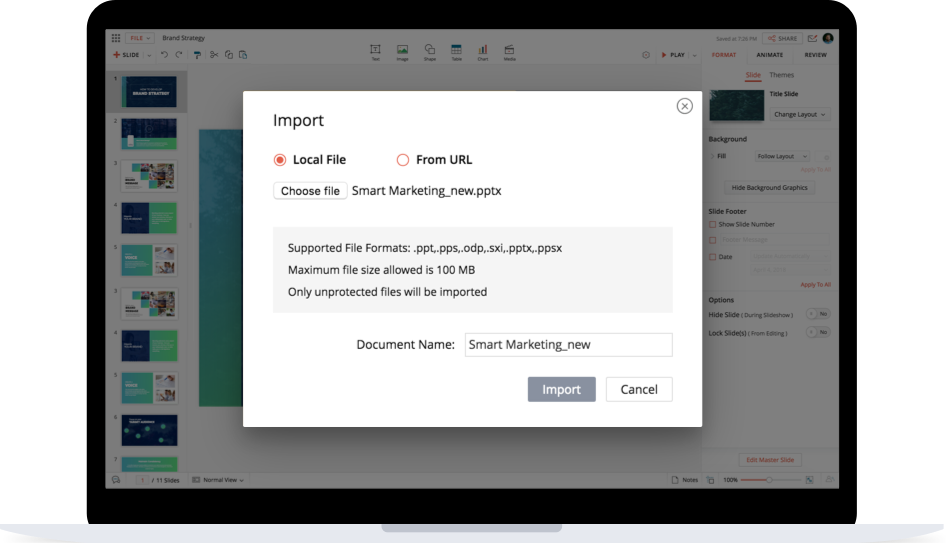Click Apply To All under Slide Footer

point(816,285)
